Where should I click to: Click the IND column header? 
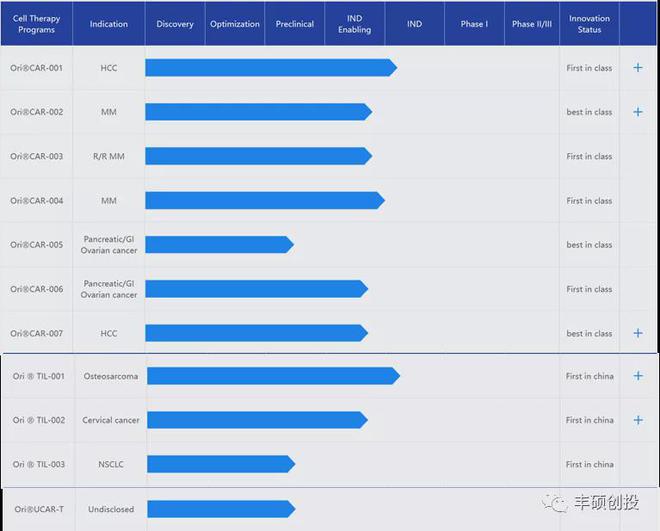[x=414, y=24]
